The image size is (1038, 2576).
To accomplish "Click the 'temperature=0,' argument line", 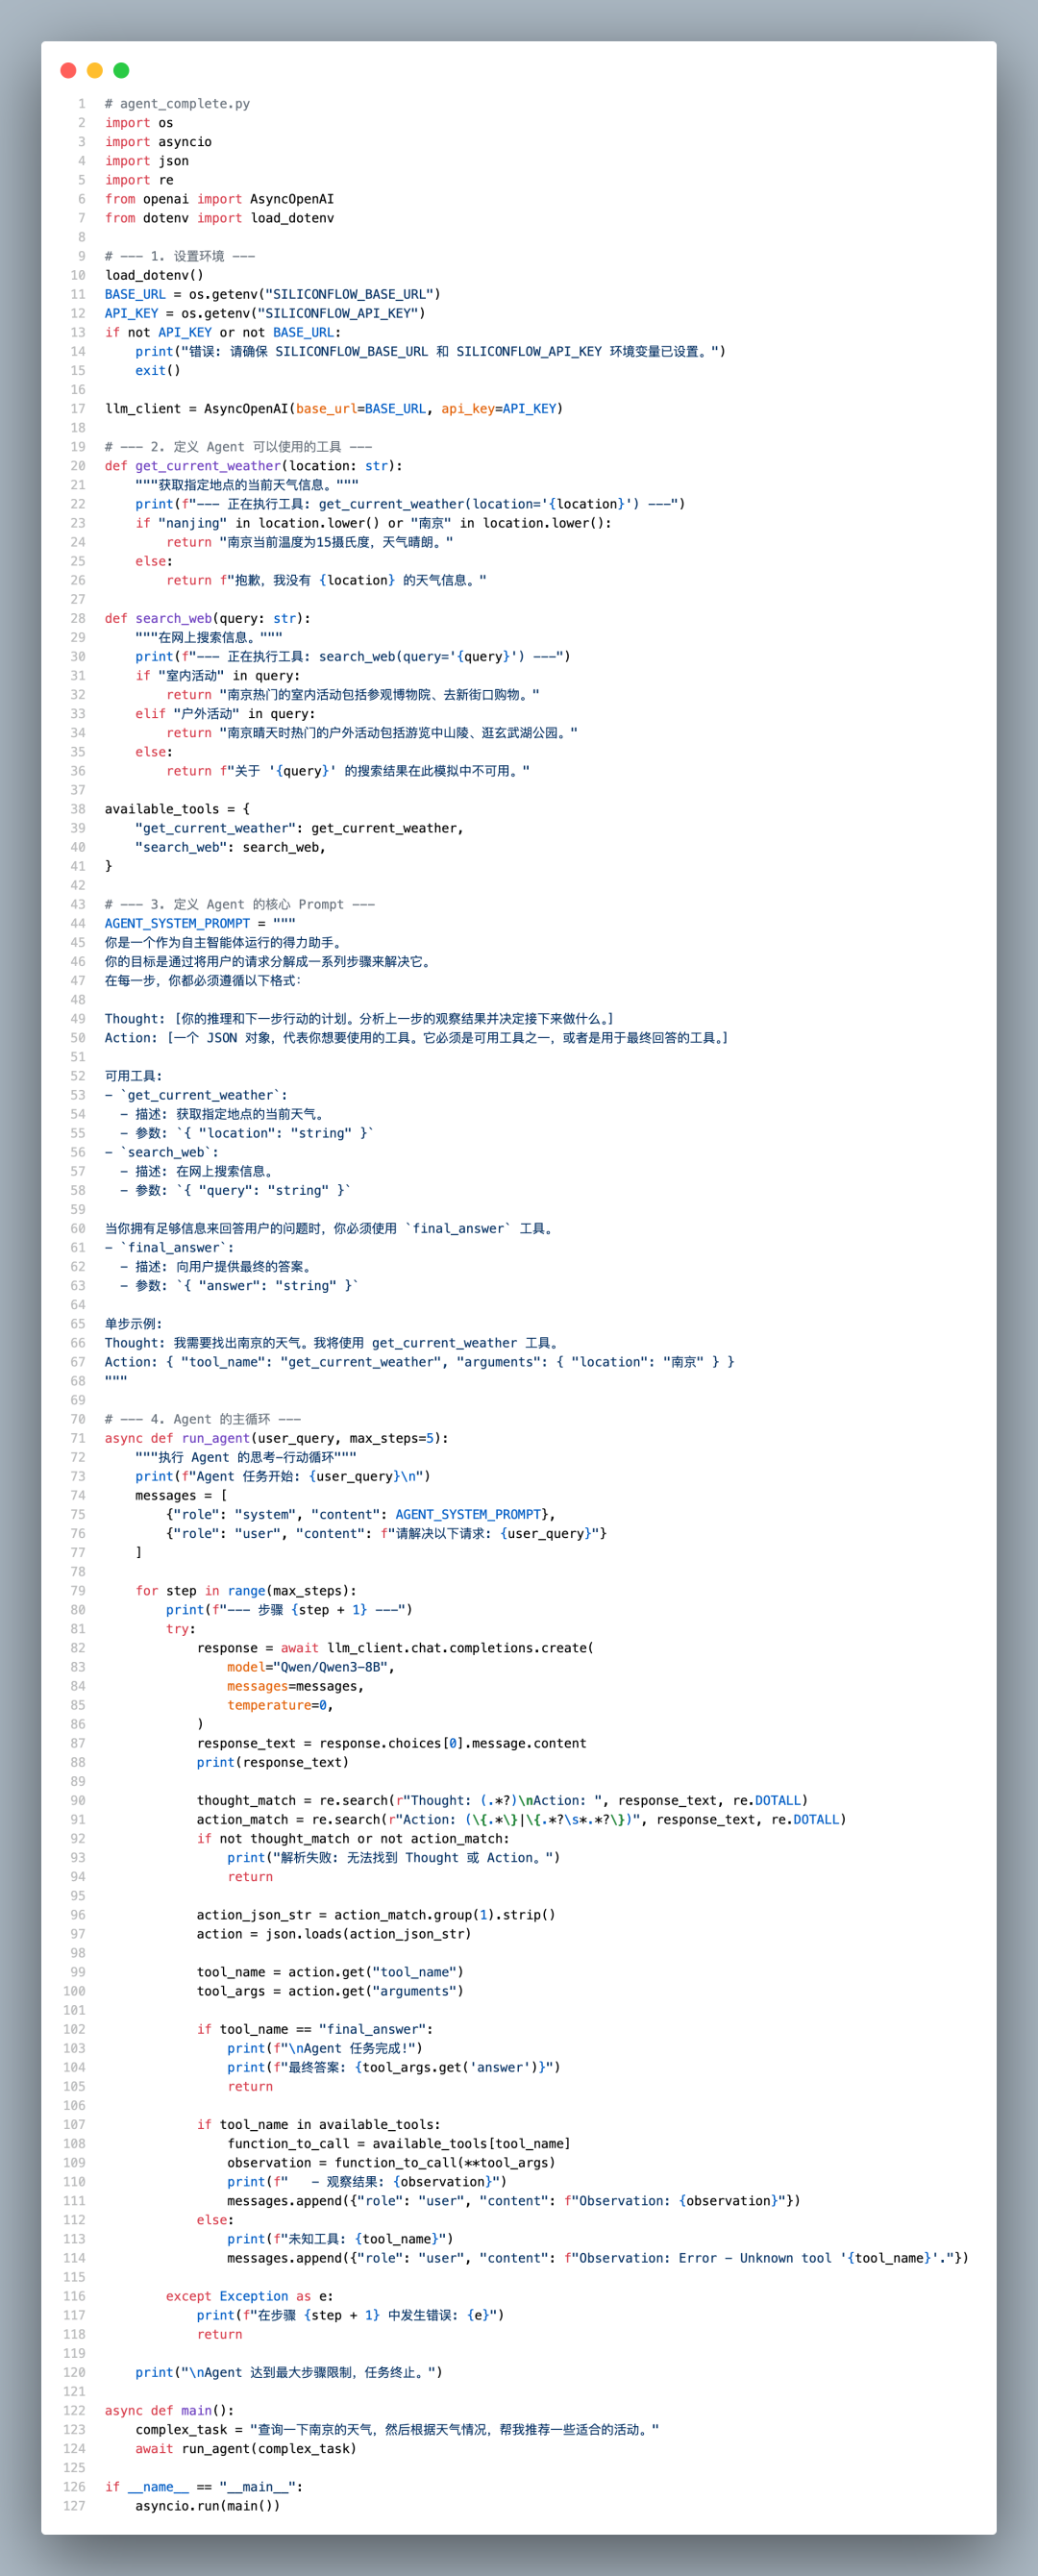I will [280, 1705].
